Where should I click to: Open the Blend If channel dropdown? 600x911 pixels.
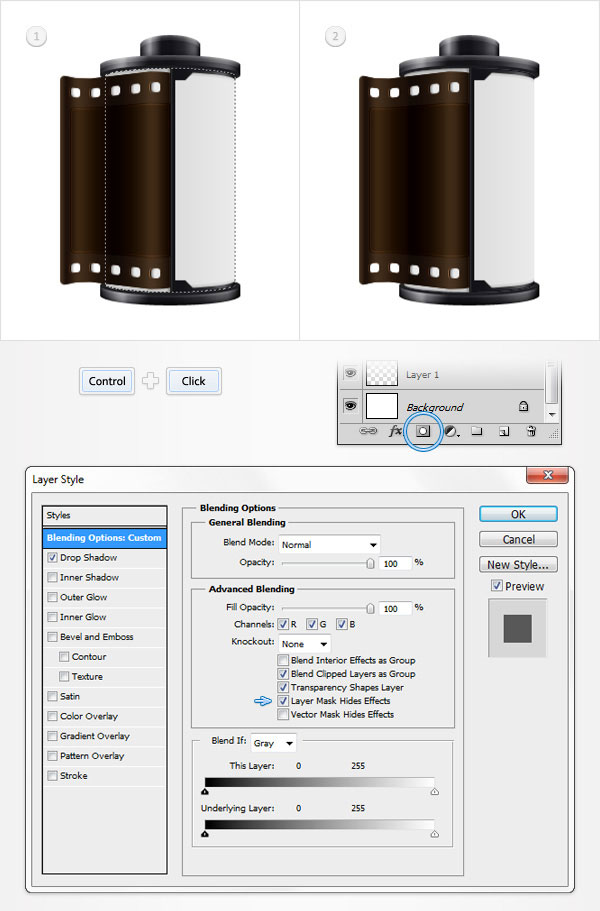(274, 743)
